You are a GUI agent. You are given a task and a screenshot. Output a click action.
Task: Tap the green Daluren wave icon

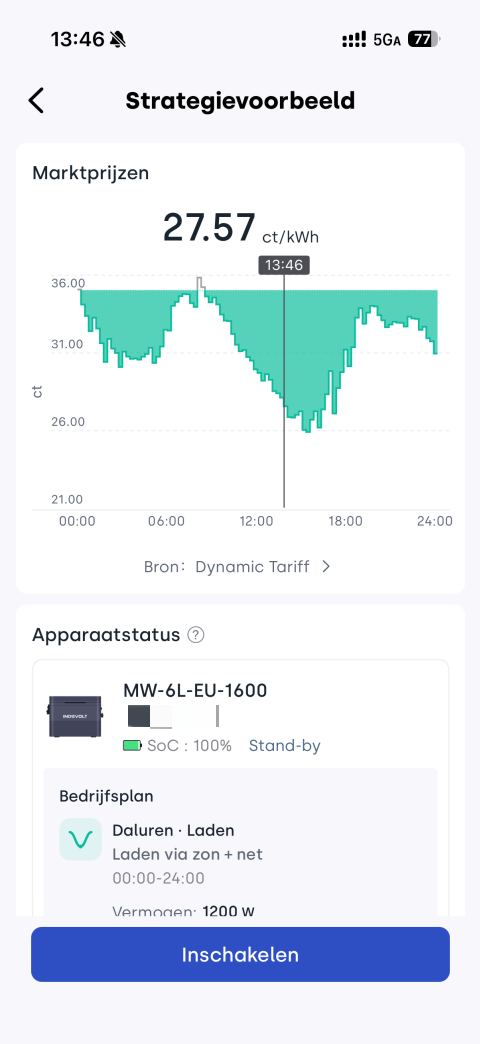pos(81,840)
